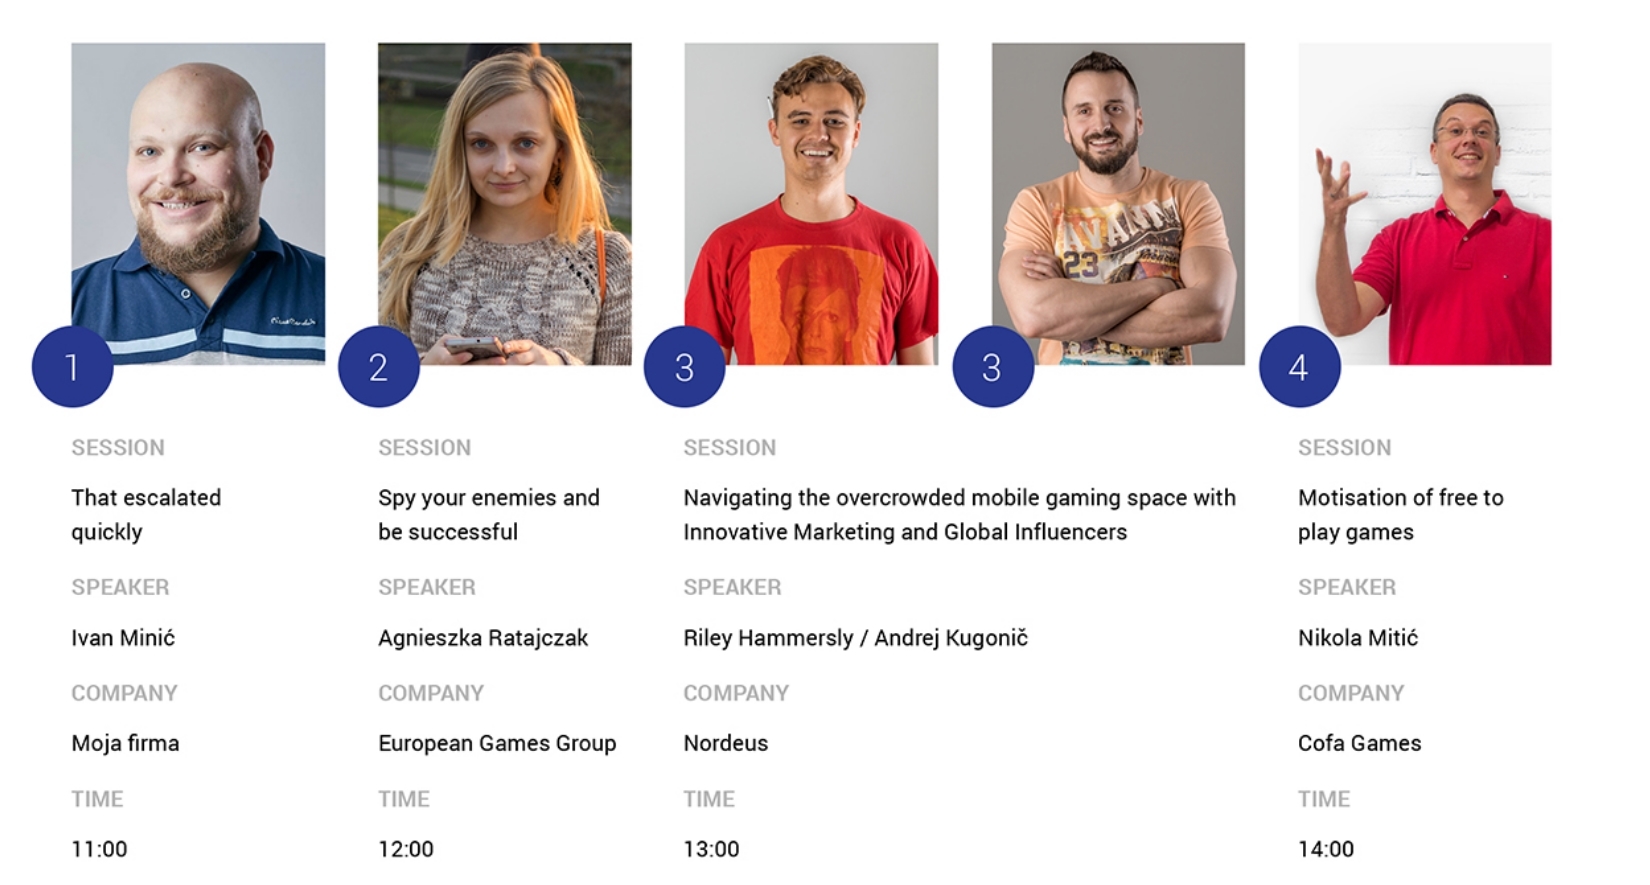Image resolution: width=1650 pixels, height=885 pixels.
Task: Click session title "That escalated quickly"
Action: pyautogui.click(x=146, y=514)
